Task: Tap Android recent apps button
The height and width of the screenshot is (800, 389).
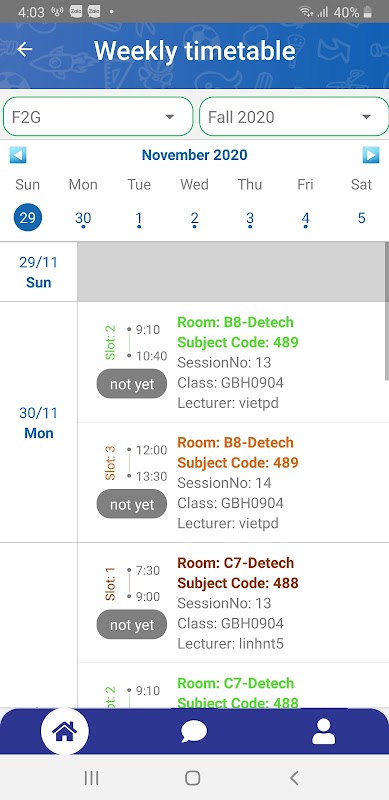Action: click(91, 778)
